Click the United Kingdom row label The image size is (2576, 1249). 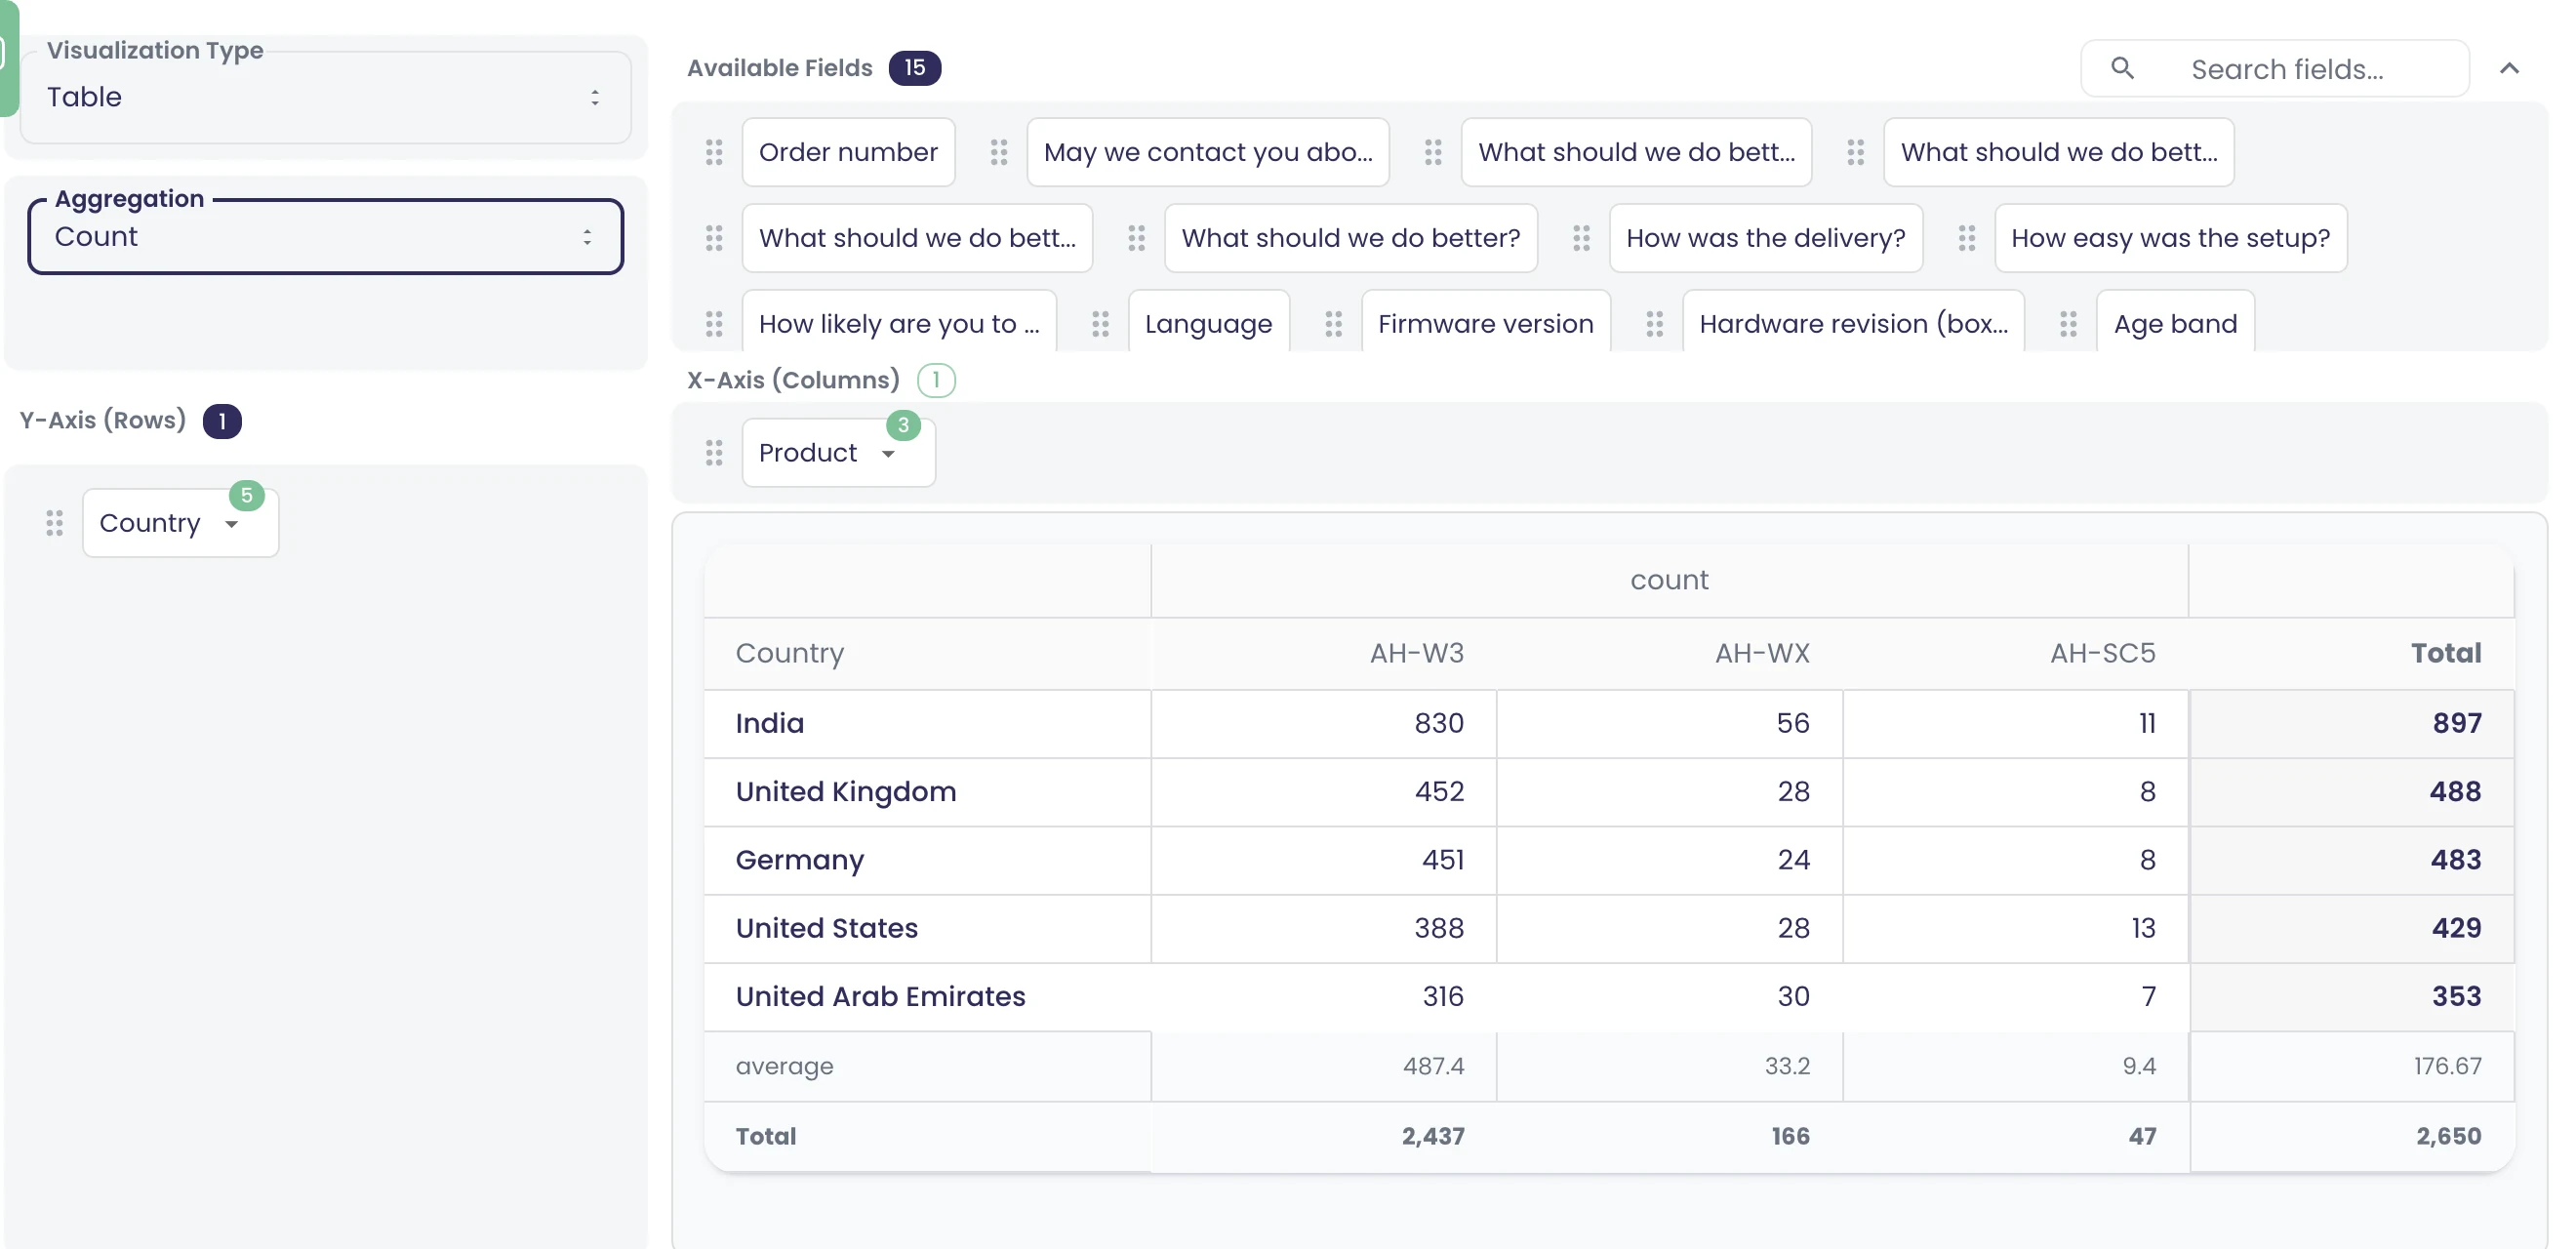[x=846, y=791]
